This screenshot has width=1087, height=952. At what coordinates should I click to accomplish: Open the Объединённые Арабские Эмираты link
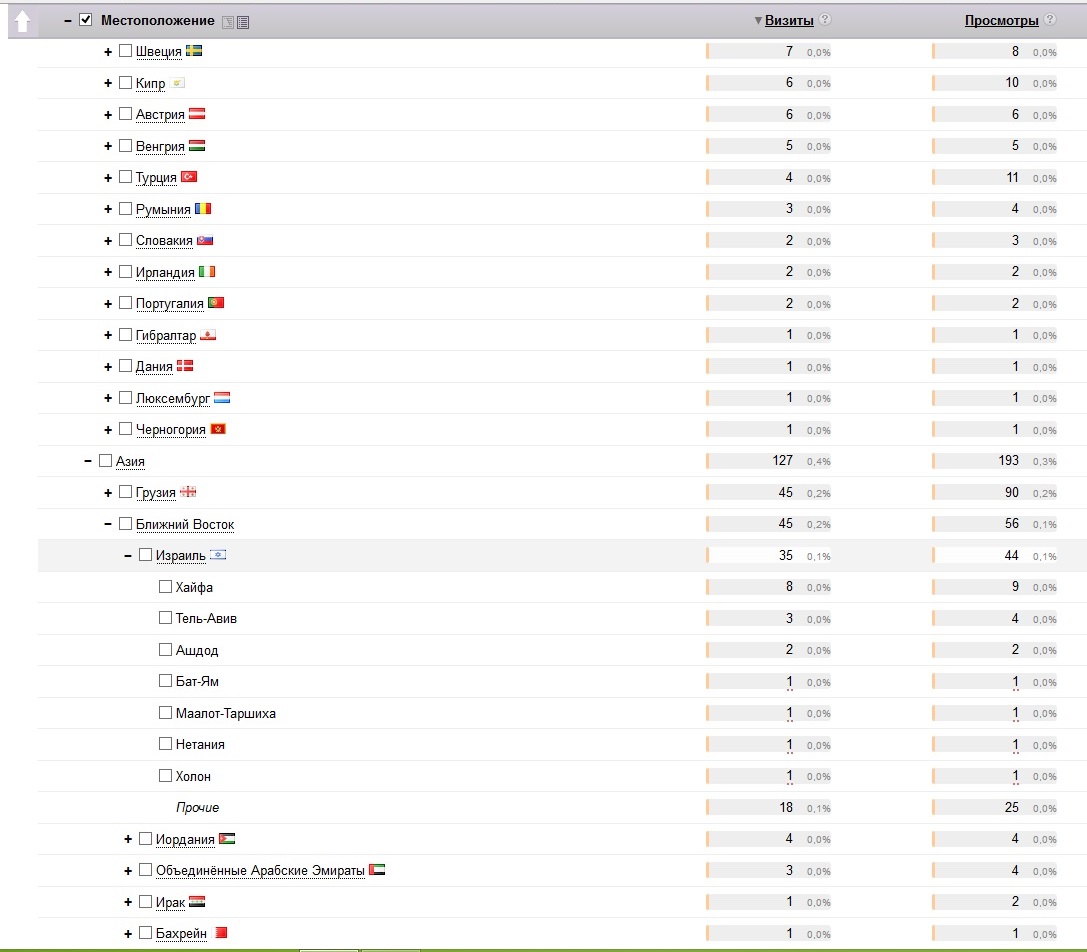pyautogui.click(x=260, y=870)
